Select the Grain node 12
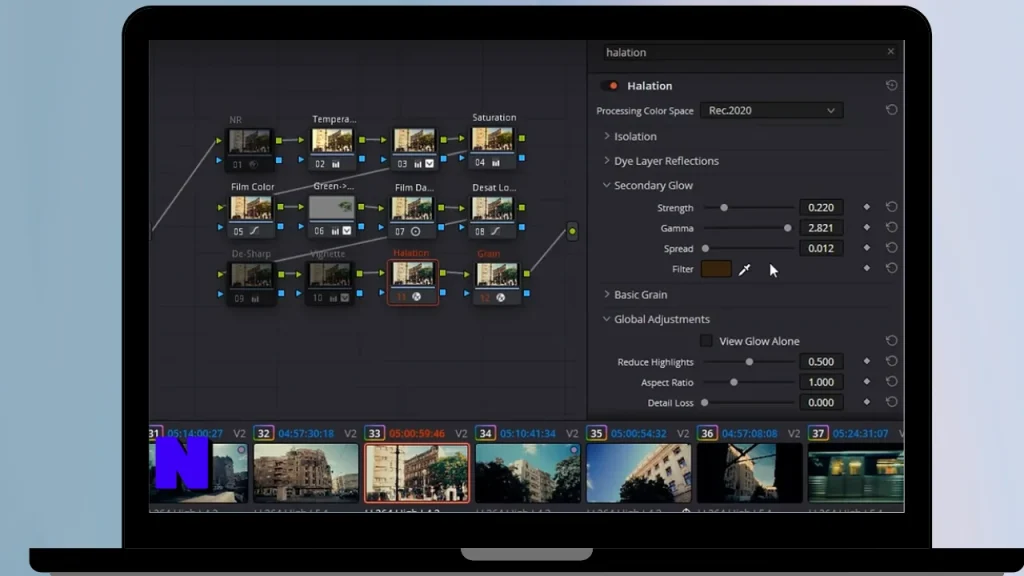This screenshot has height=576, width=1024. click(x=497, y=283)
